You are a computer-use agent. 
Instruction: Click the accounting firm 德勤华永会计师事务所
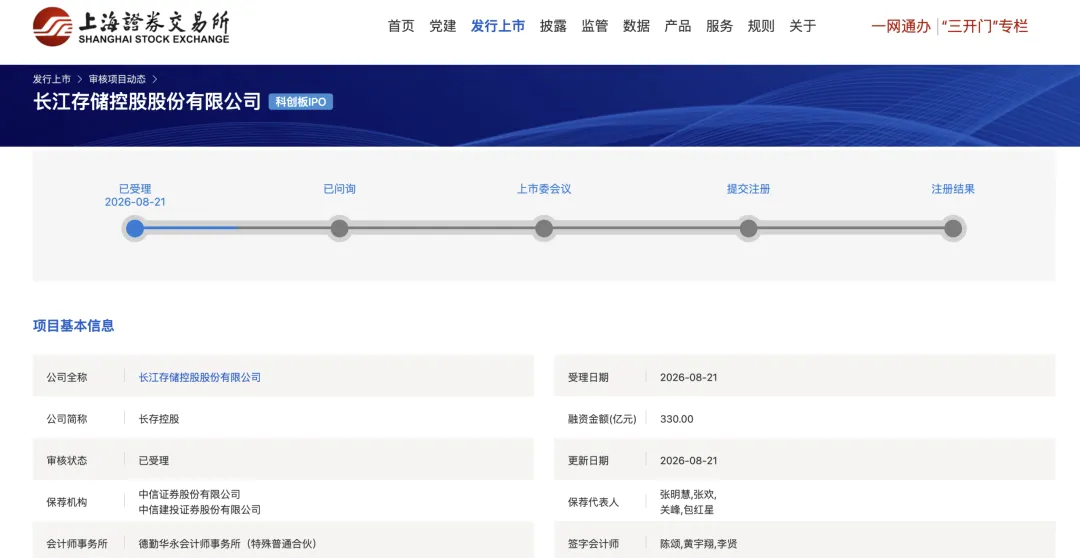pos(227,544)
